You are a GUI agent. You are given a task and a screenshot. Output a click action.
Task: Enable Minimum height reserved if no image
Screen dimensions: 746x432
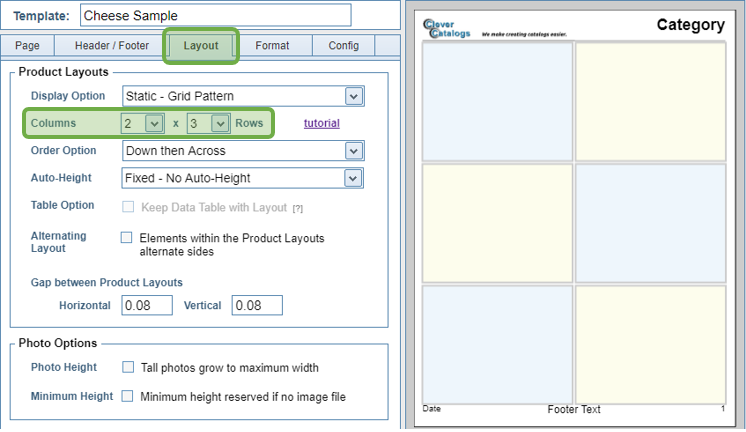point(127,396)
